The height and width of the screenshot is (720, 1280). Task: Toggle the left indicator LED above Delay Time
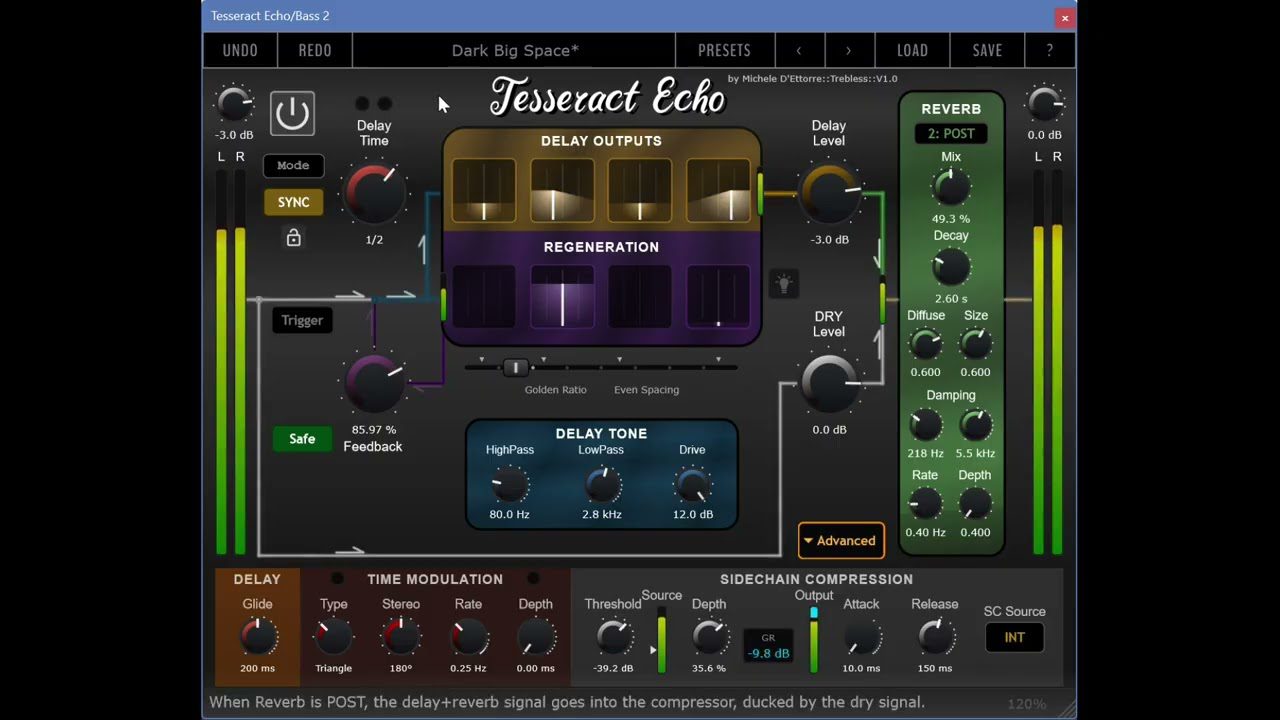[362, 104]
